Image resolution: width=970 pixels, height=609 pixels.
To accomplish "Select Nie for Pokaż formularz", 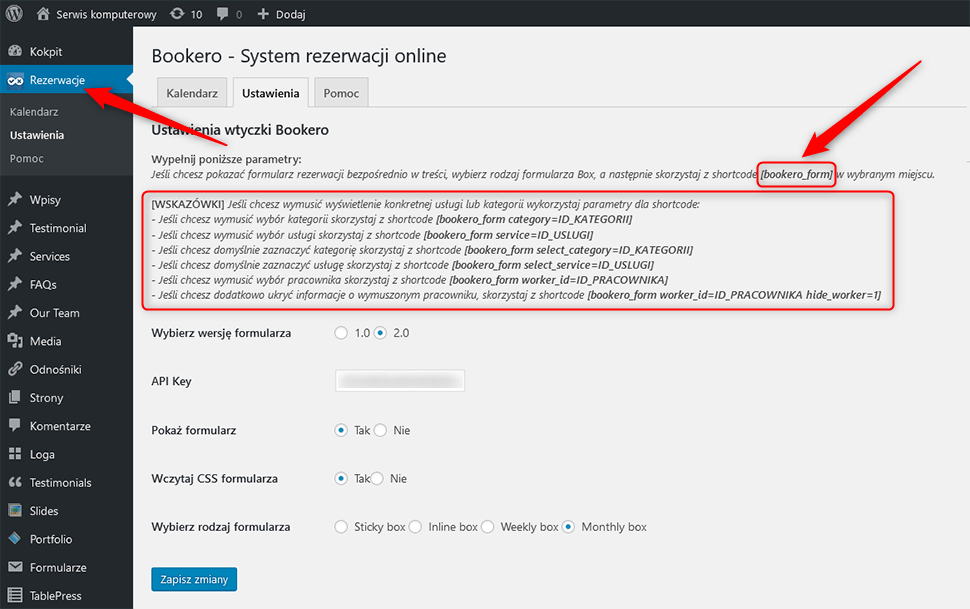I will click(x=380, y=430).
